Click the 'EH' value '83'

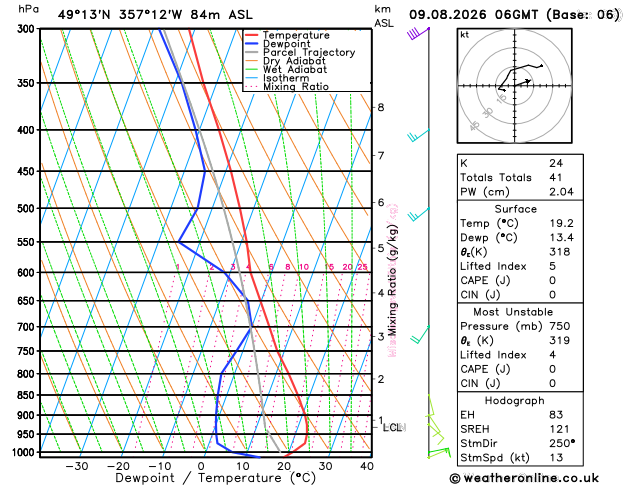556,415
